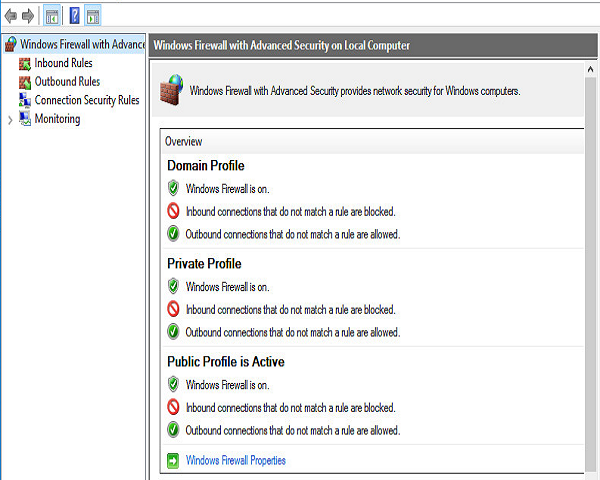Click the Private Profile outbound allowed check icon

(x=173, y=331)
